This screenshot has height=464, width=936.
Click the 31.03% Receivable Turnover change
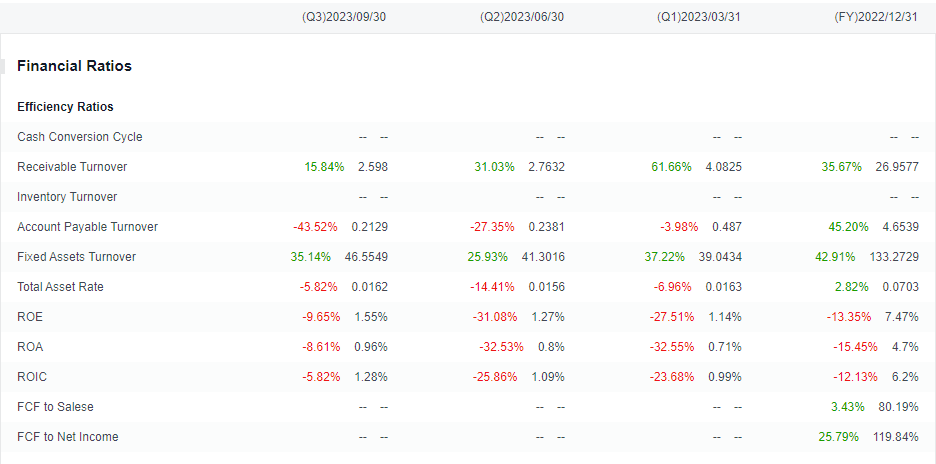[494, 167]
